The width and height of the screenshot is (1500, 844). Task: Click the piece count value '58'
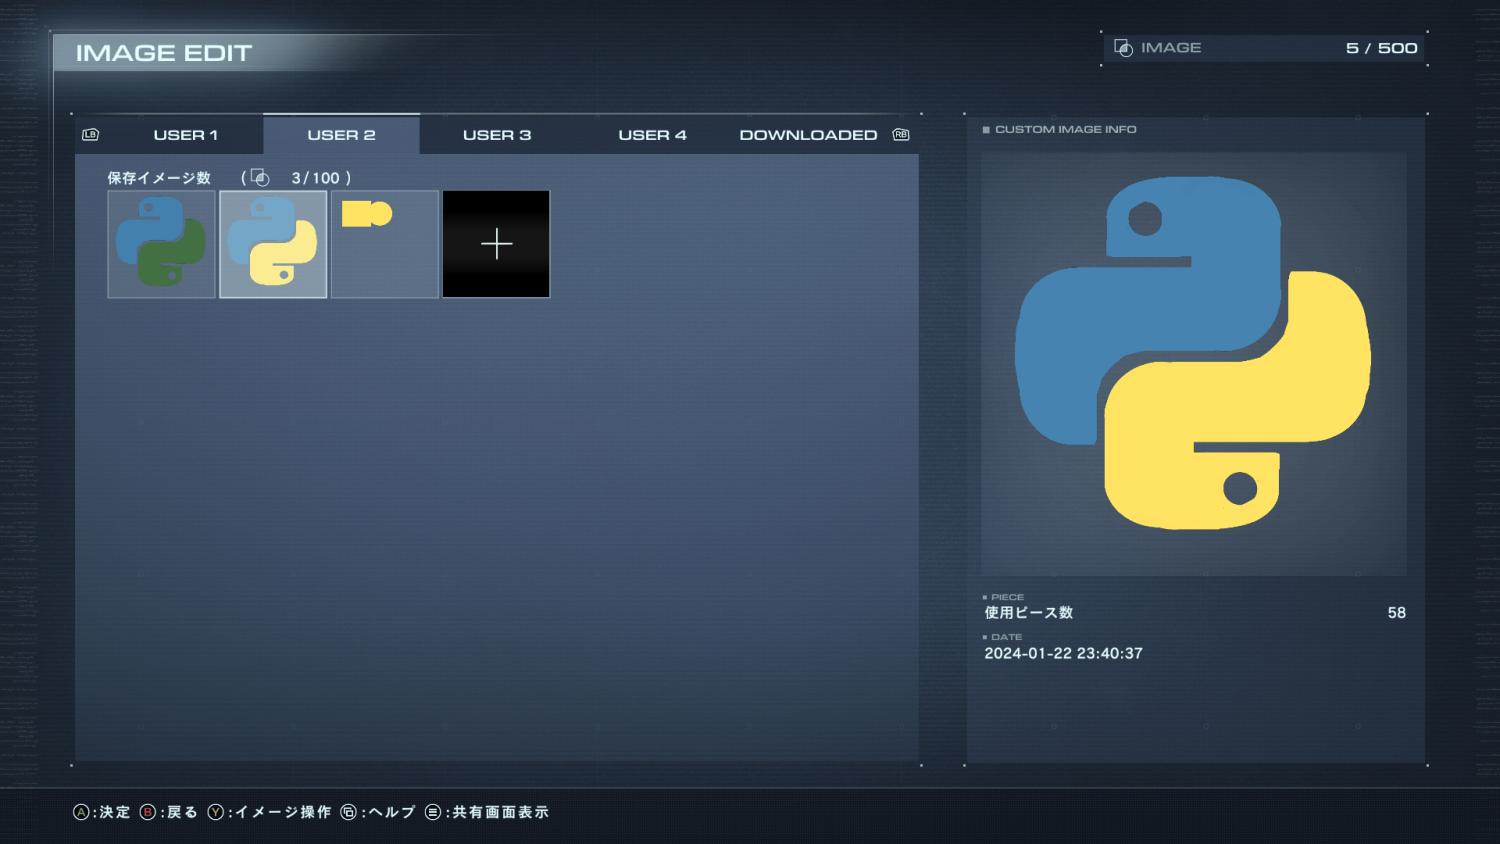[x=1397, y=613]
